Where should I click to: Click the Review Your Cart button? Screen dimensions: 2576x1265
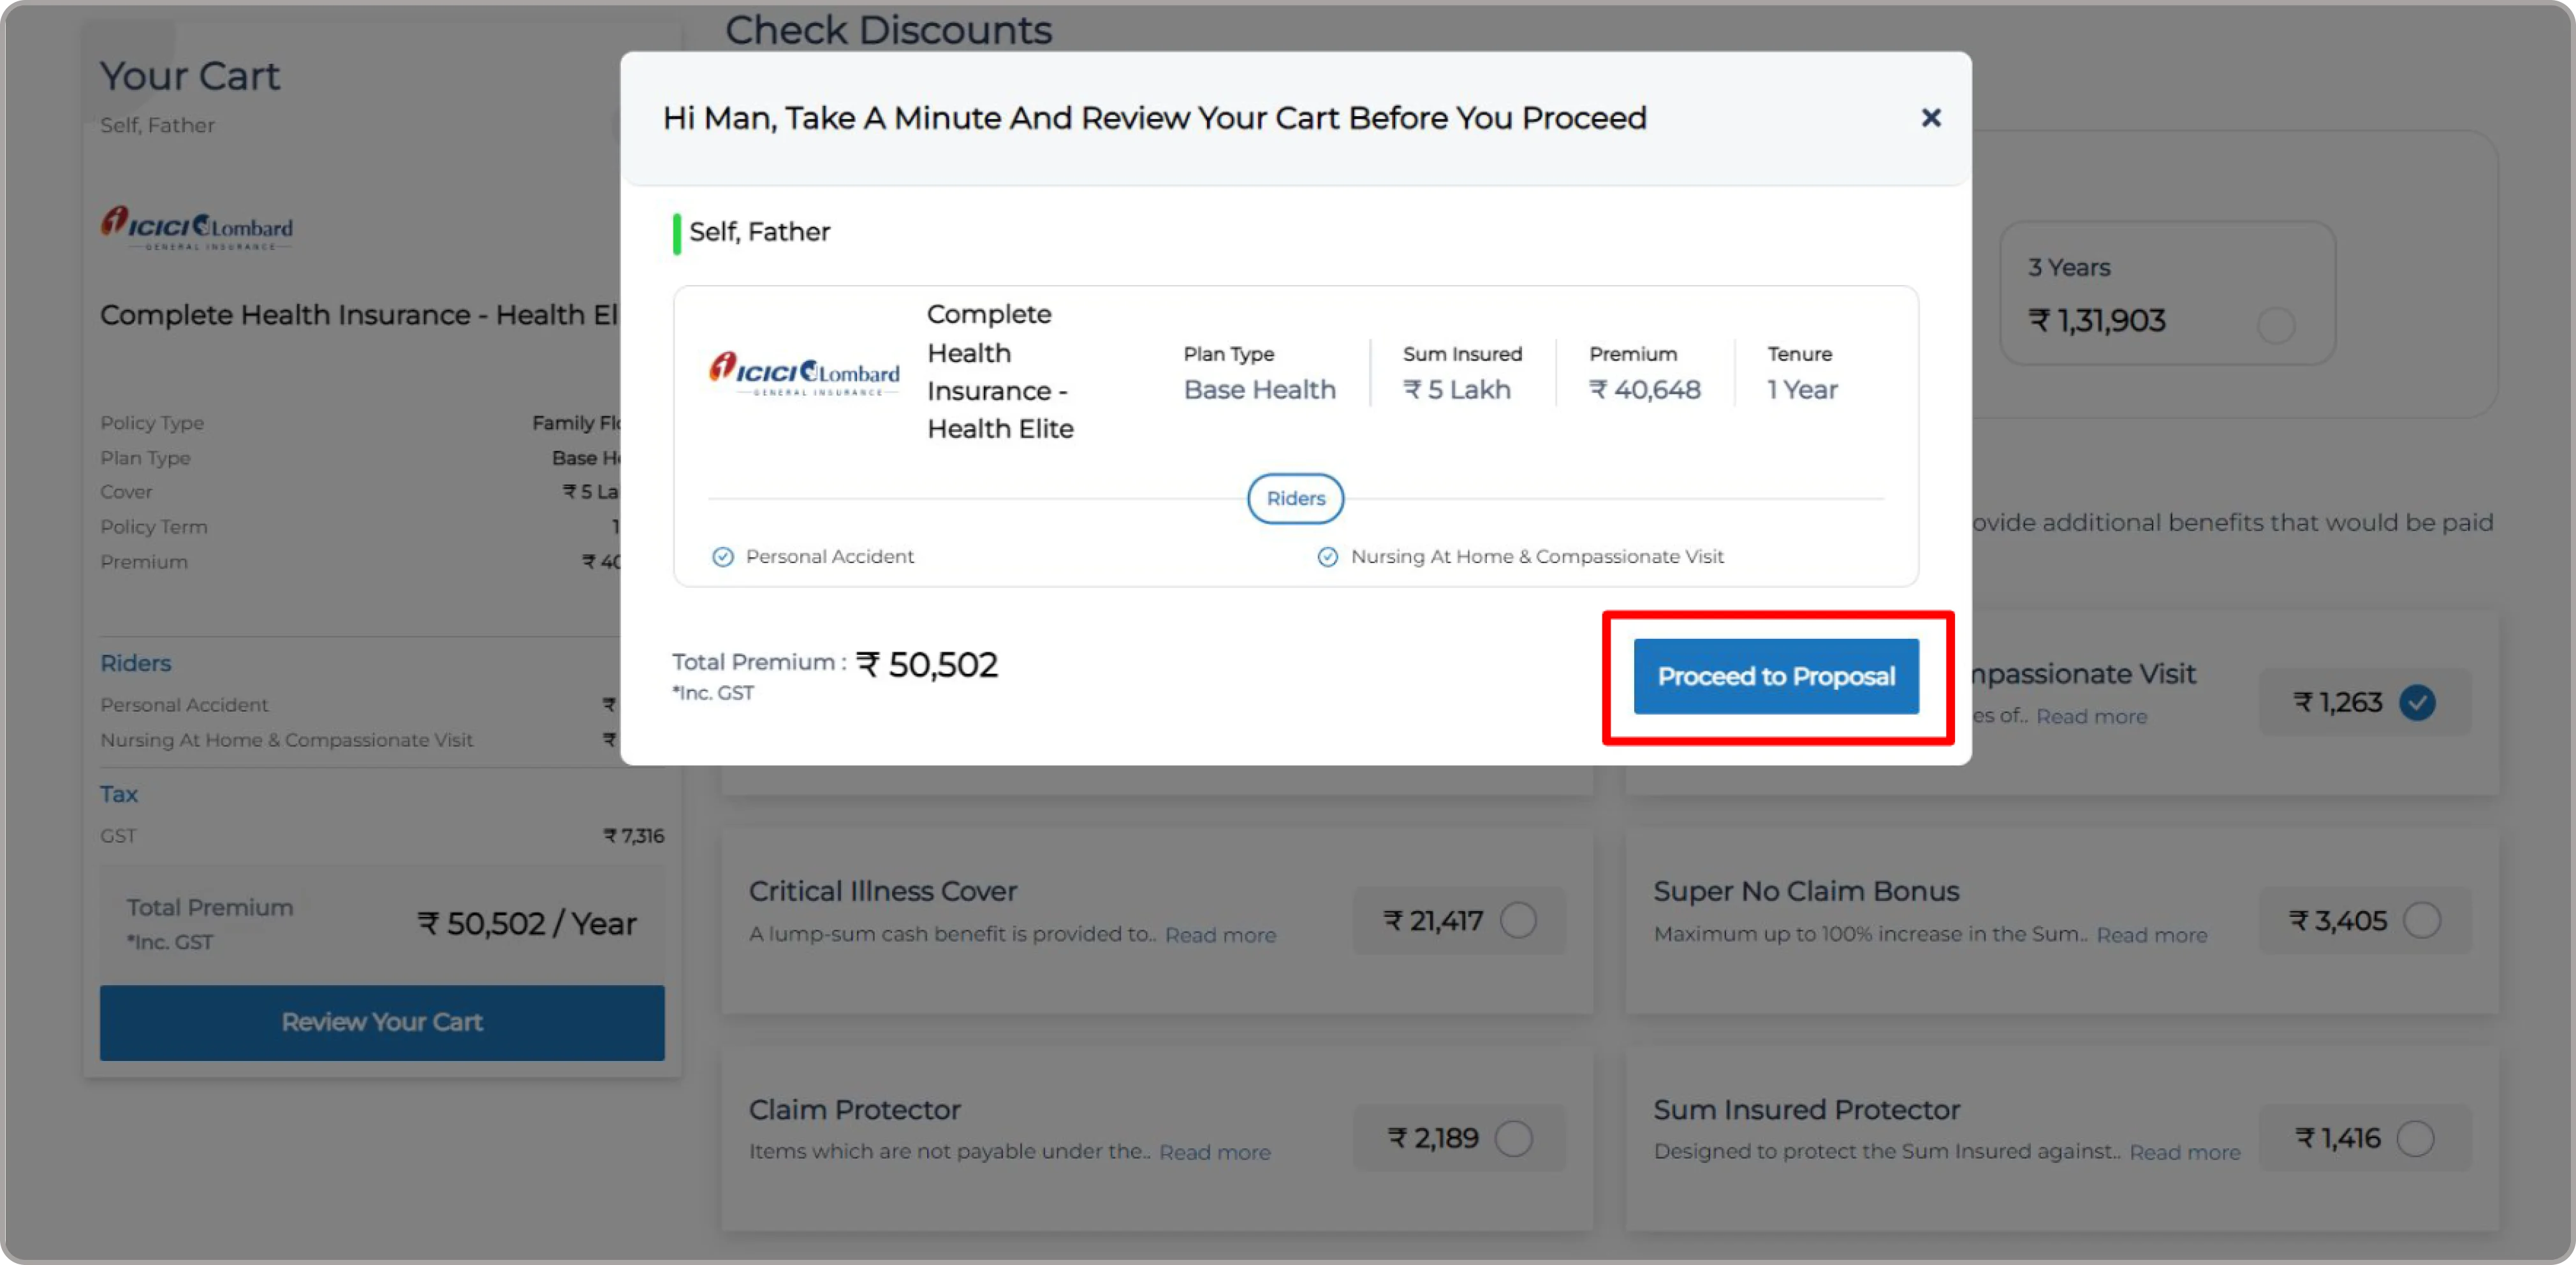pyautogui.click(x=382, y=1022)
